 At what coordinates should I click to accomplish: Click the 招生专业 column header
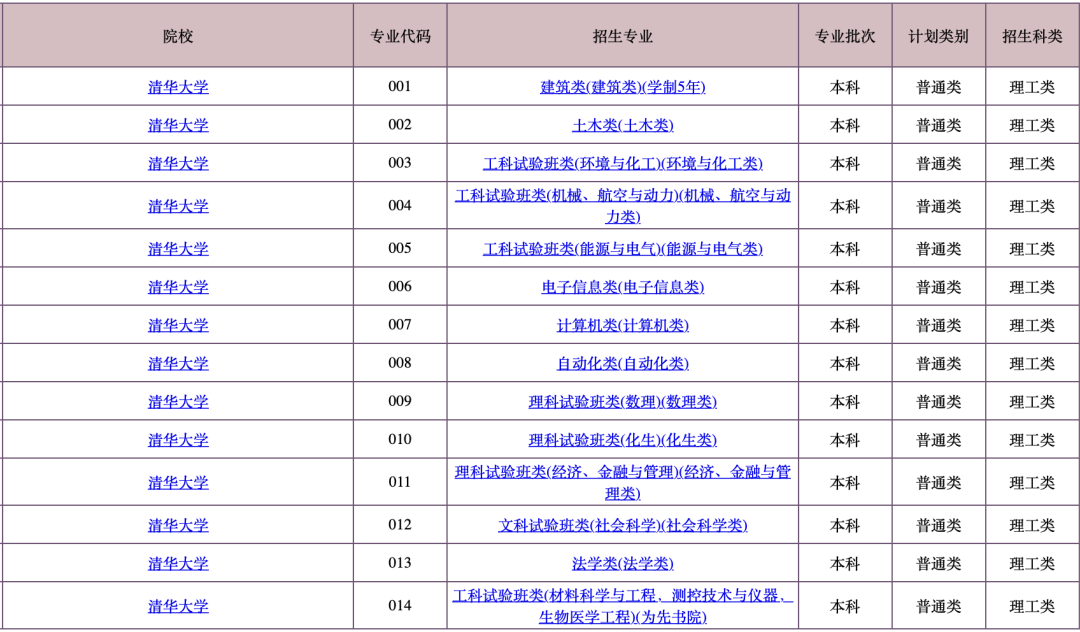[x=622, y=36]
